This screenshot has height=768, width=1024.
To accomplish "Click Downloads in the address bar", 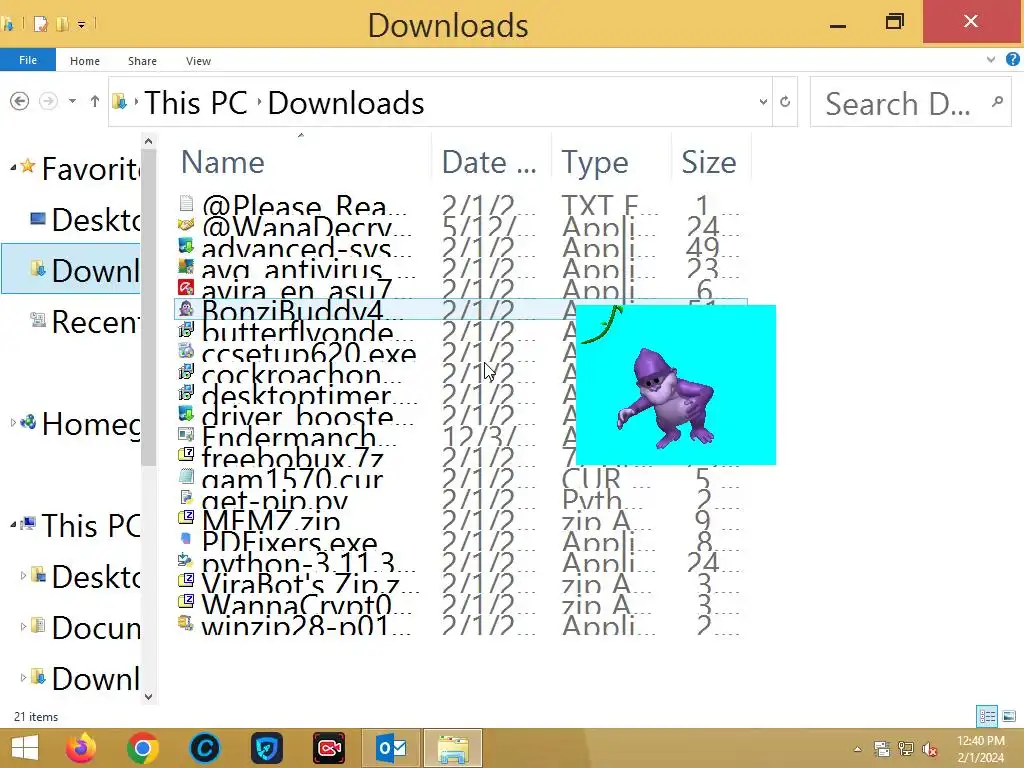I will tap(346, 103).
